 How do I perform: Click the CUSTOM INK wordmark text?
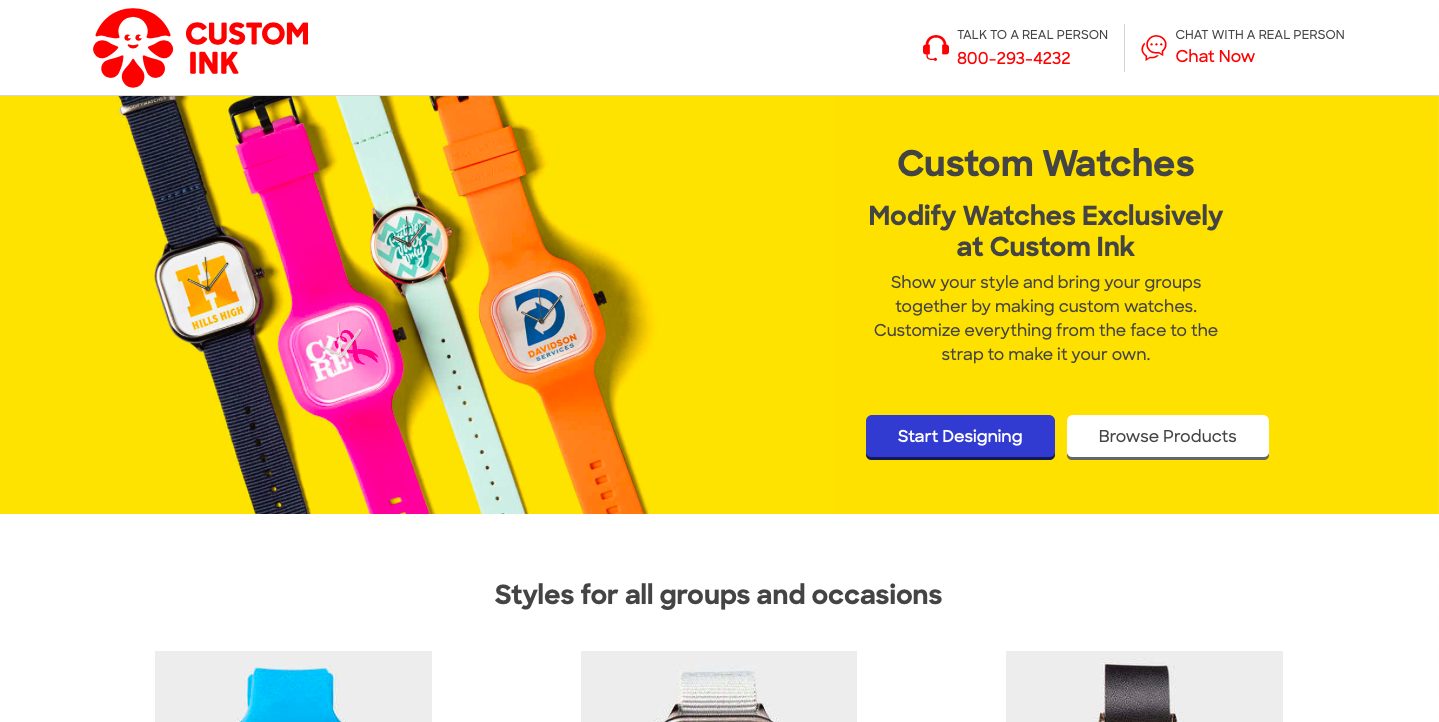point(247,48)
